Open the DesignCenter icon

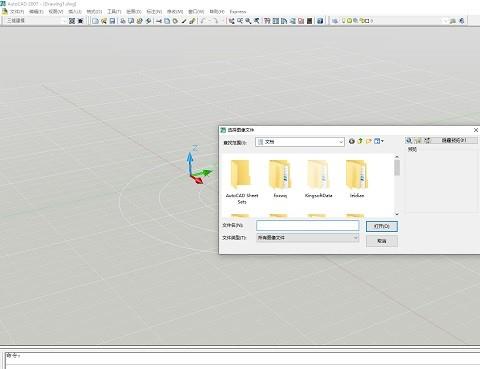276,21
